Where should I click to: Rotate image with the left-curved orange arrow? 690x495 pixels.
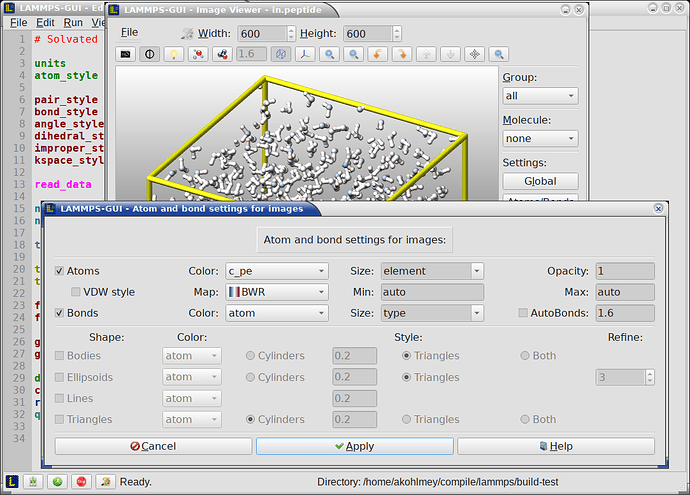coord(378,54)
